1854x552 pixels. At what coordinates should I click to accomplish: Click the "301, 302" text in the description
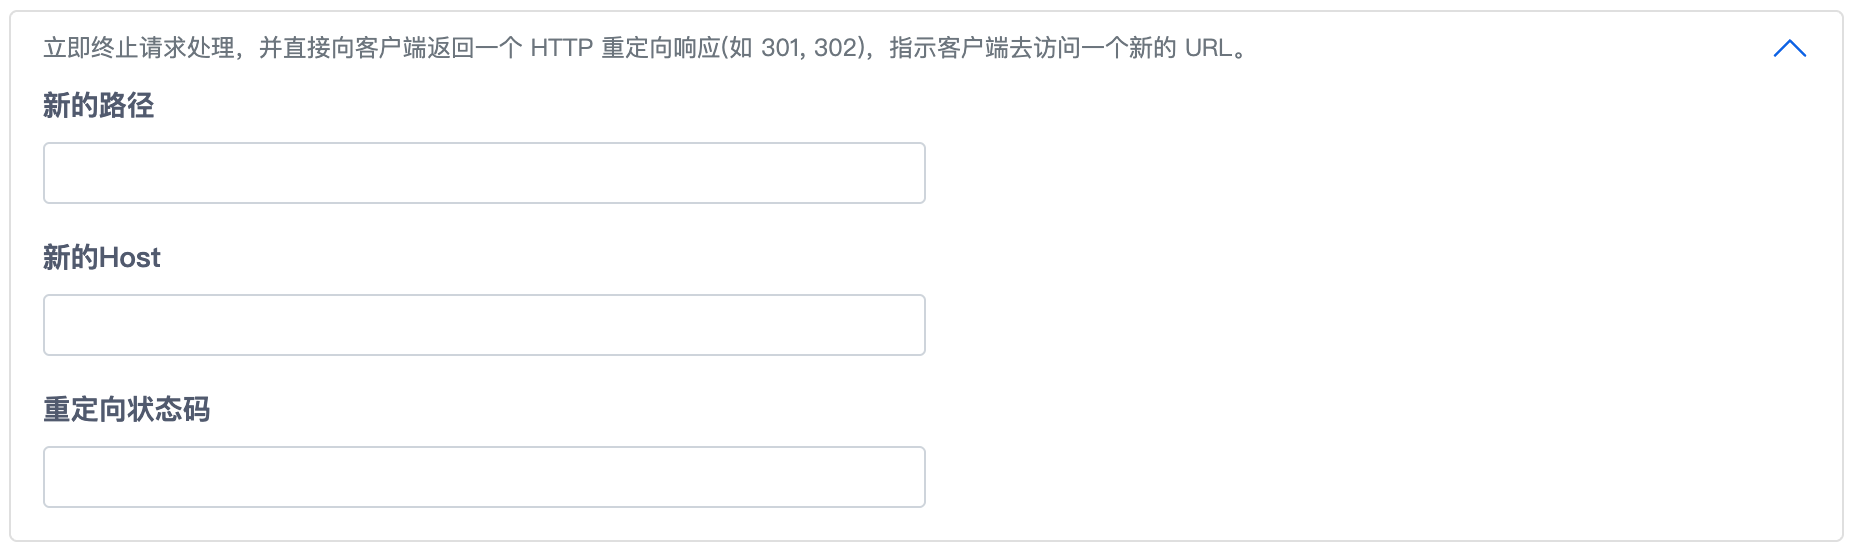808,48
